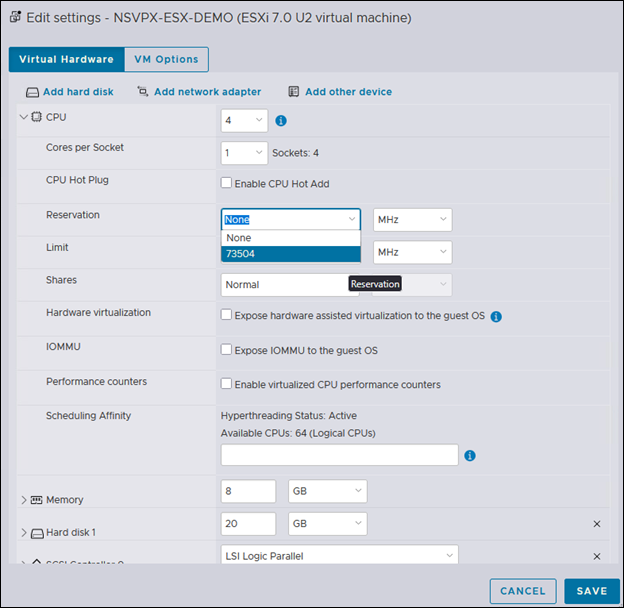Viewport: 624px width, 608px height.
Task: Check Expose hardware assisted virtualization option
Action: [226, 315]
